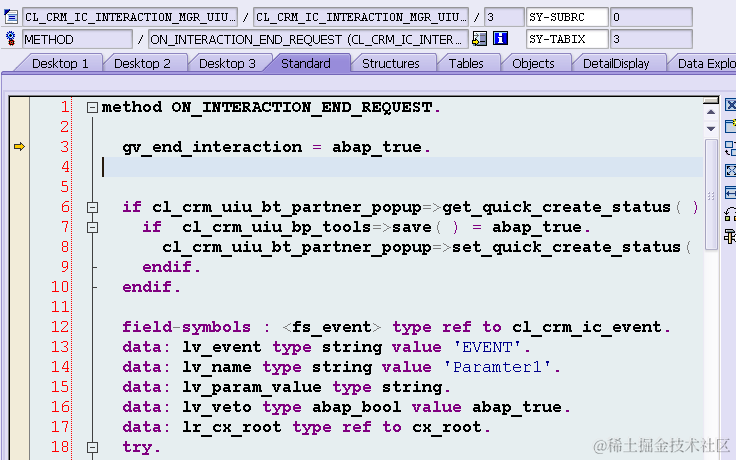Click the '<fs_event>' field symbol on line 12
The image size is (736, 460).
tap(332, 327)
